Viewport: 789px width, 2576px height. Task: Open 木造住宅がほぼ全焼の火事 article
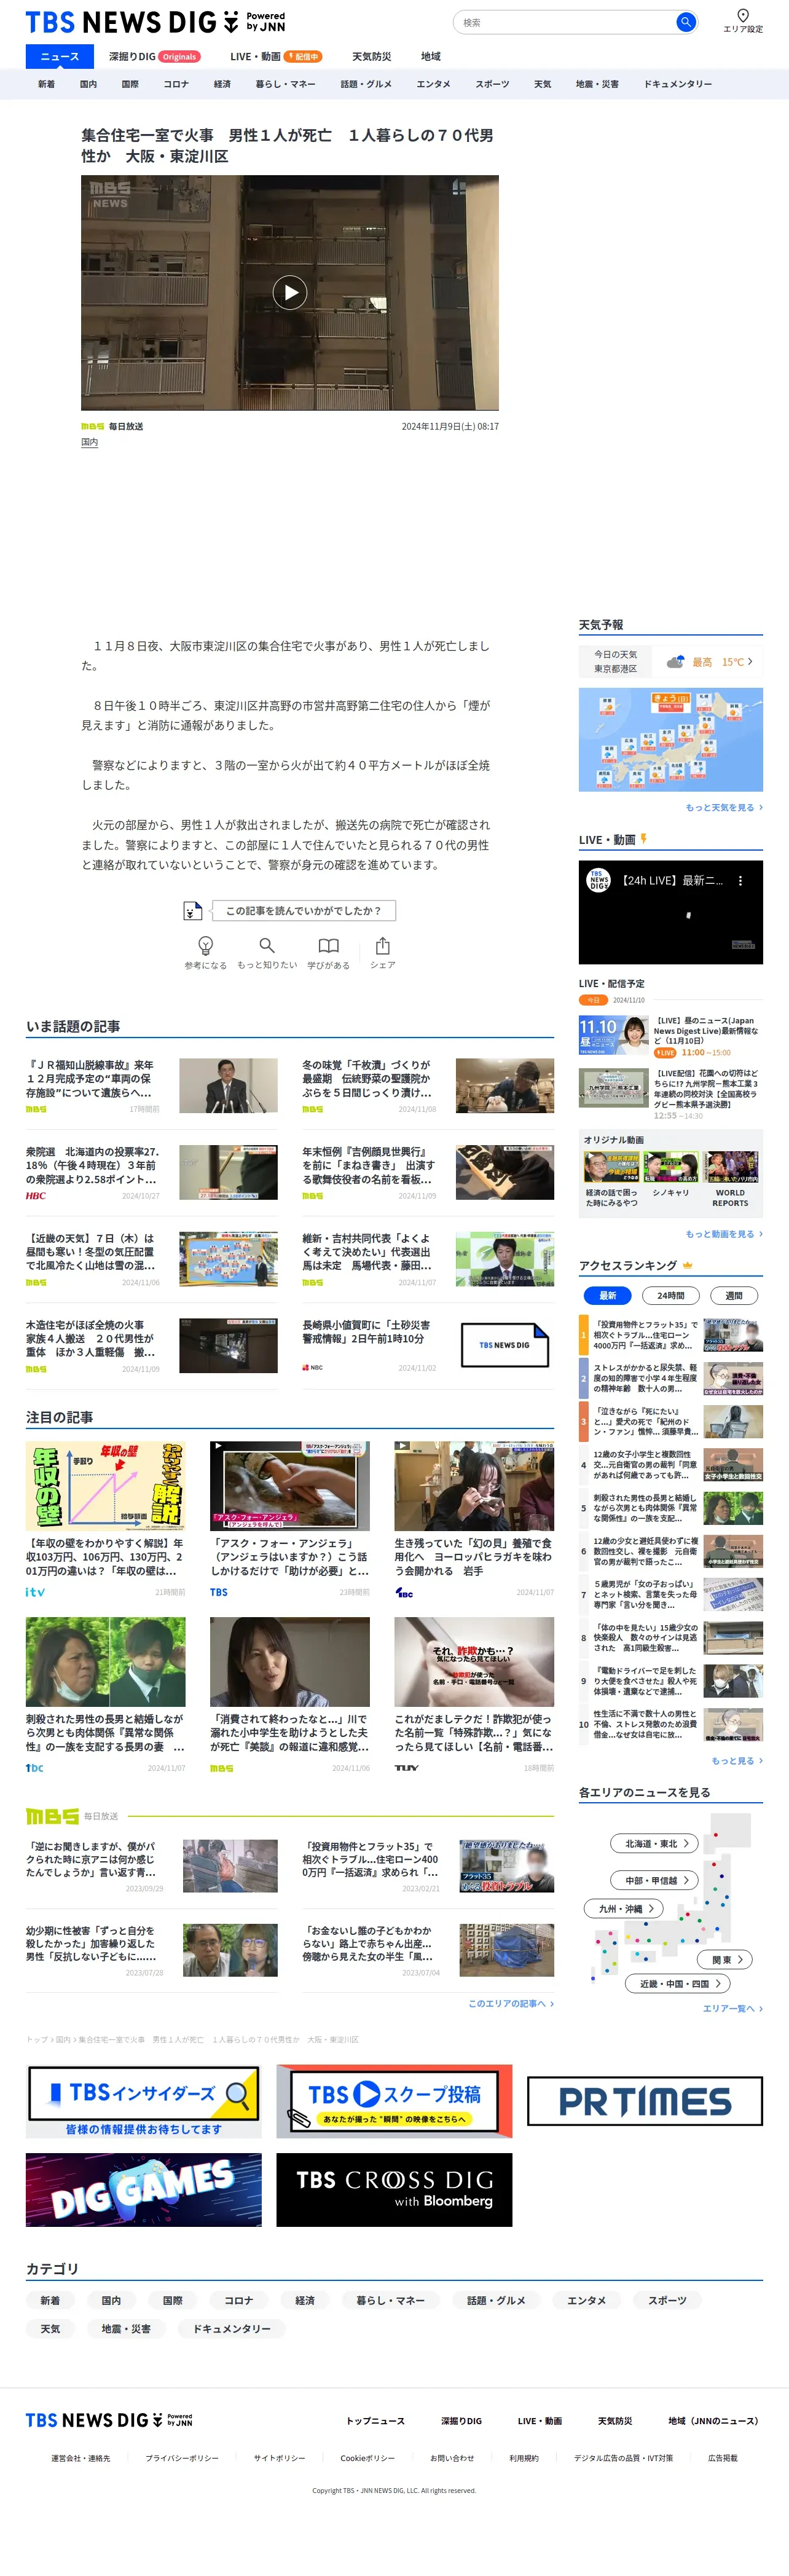pyautogui.click(x=152, y=1345)
